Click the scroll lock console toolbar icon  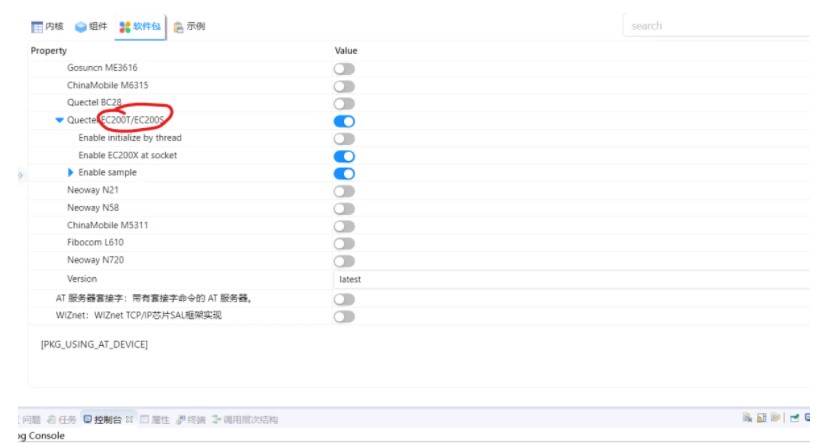(x=762, y=417)
